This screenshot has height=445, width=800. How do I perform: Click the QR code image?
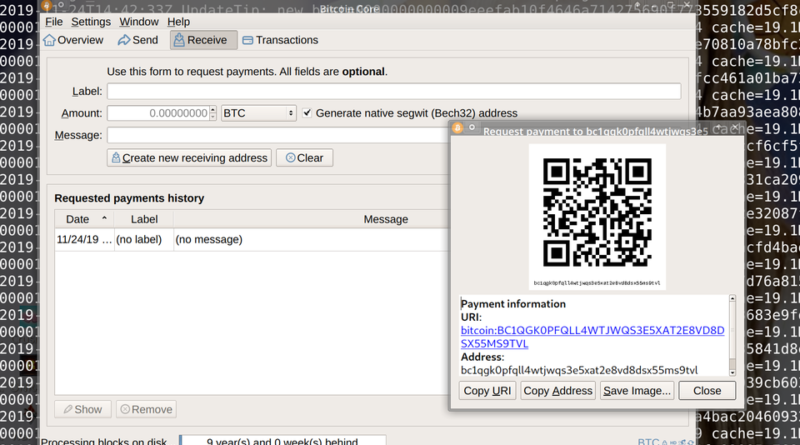pyautogui.click(x=597, y=212)
